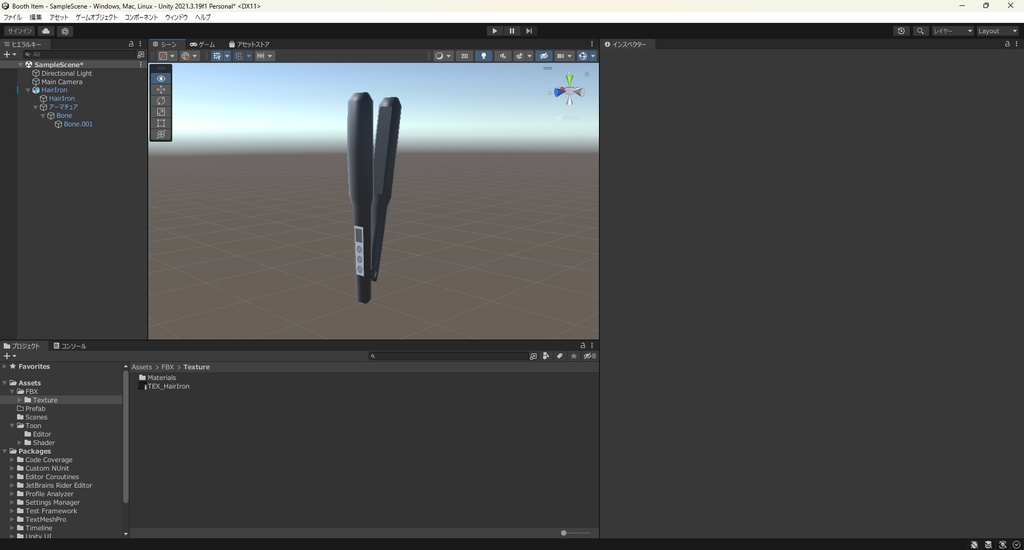
Task: Open the Undo History icon
Action: (901, 31)
